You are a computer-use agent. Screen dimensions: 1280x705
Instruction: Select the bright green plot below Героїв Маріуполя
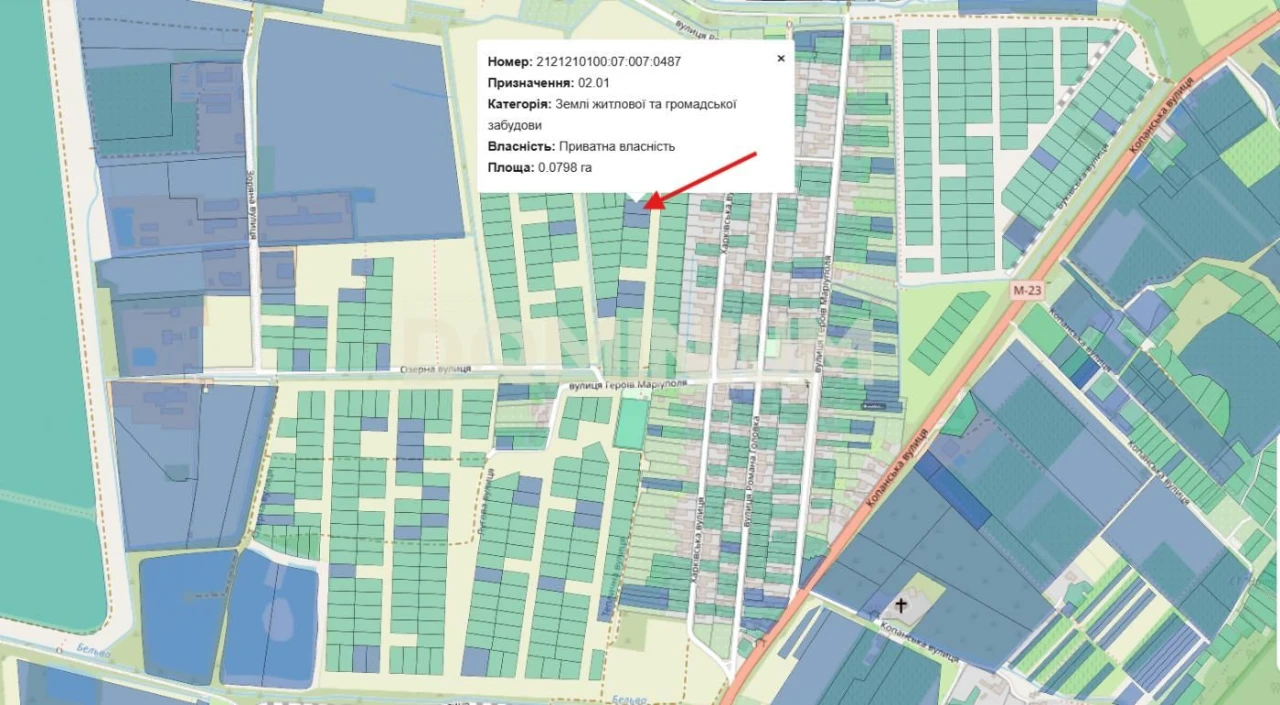[x=630, y=424]
